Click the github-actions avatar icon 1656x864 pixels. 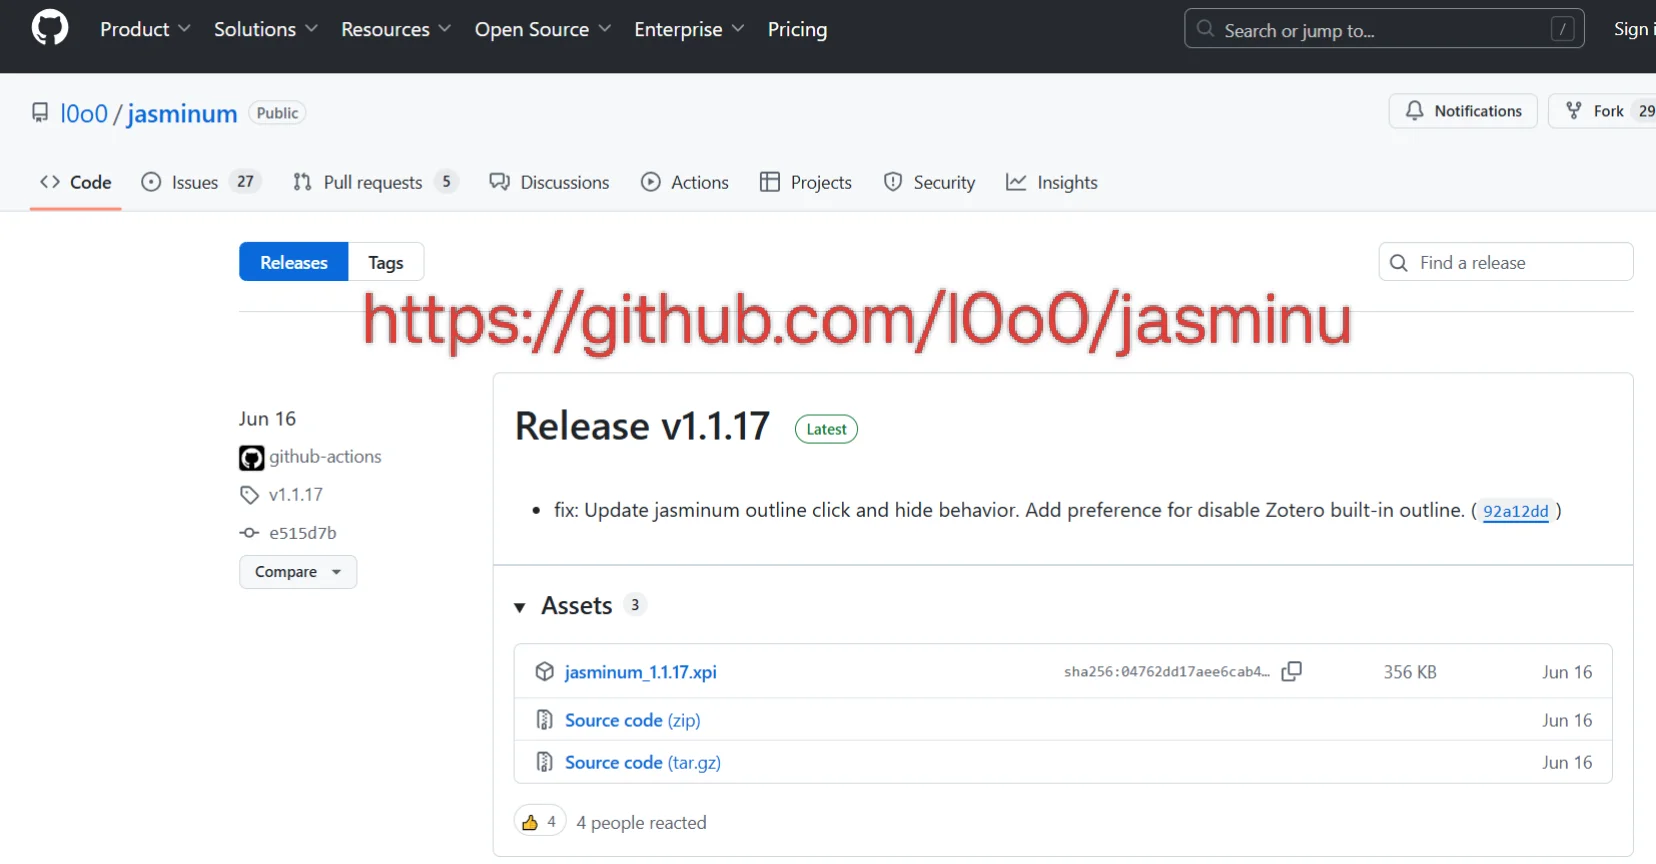point(251,457)
